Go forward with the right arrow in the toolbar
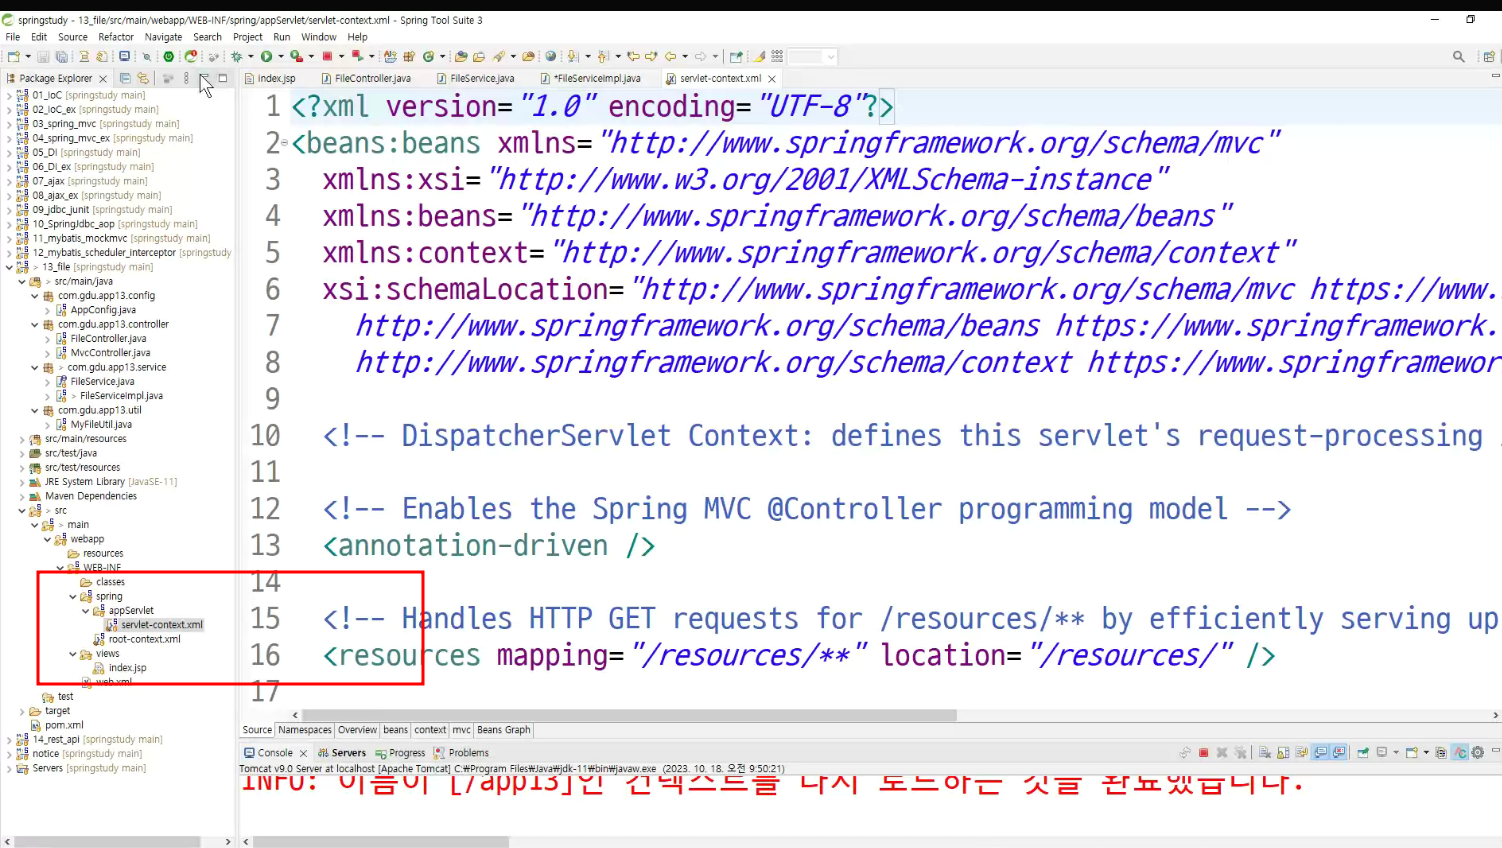The image size is (1502, 848). pos(701,57)
